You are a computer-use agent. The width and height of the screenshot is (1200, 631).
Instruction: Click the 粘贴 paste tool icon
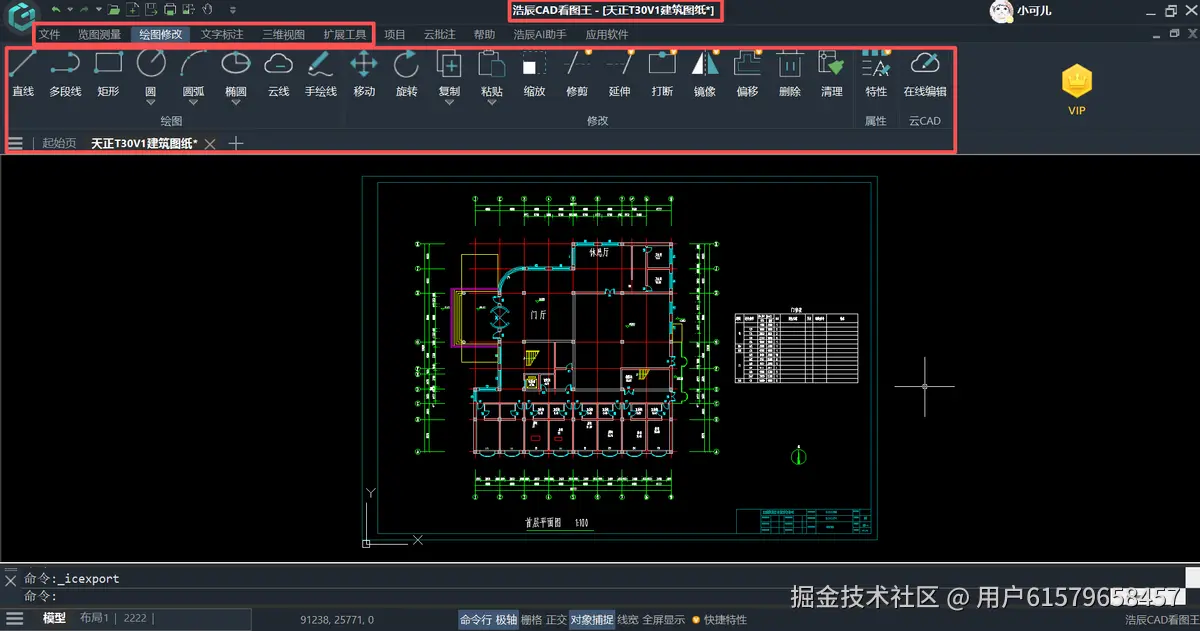[492, 64]
